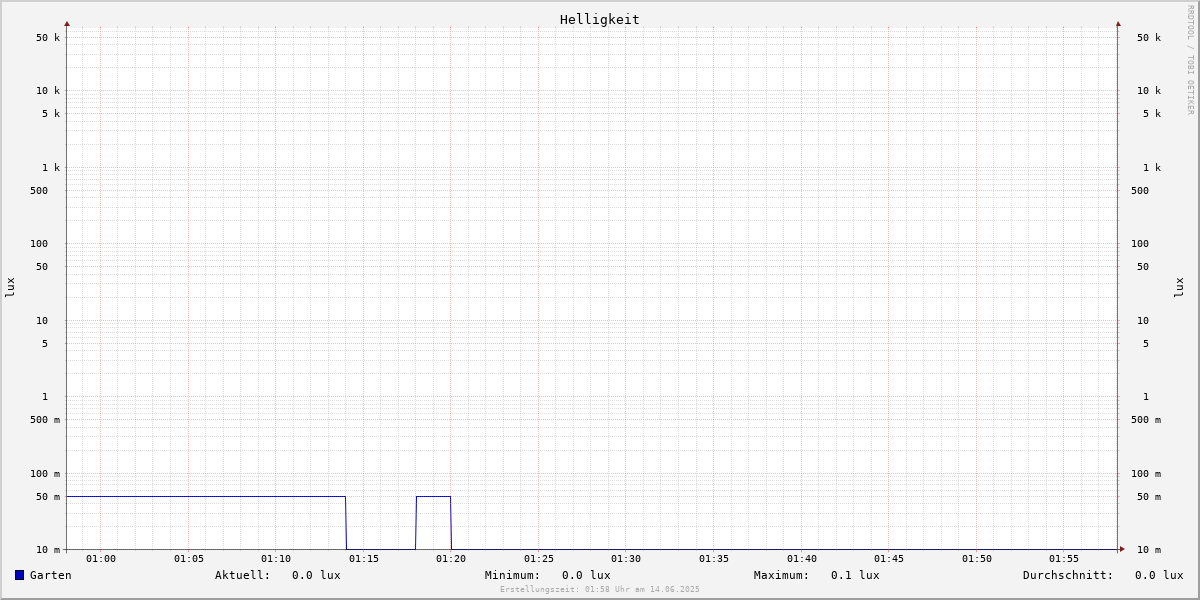This screenshot has height=600, width=1200.
Task: Click the right axis 50 k label
Action: 1149,38
